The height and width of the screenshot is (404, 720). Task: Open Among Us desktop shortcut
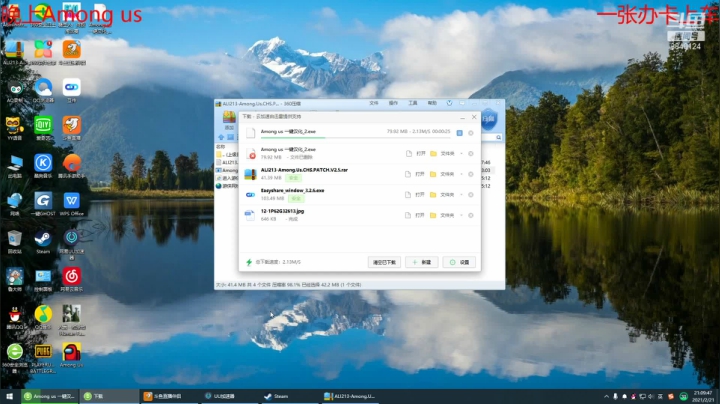(71, 355)
